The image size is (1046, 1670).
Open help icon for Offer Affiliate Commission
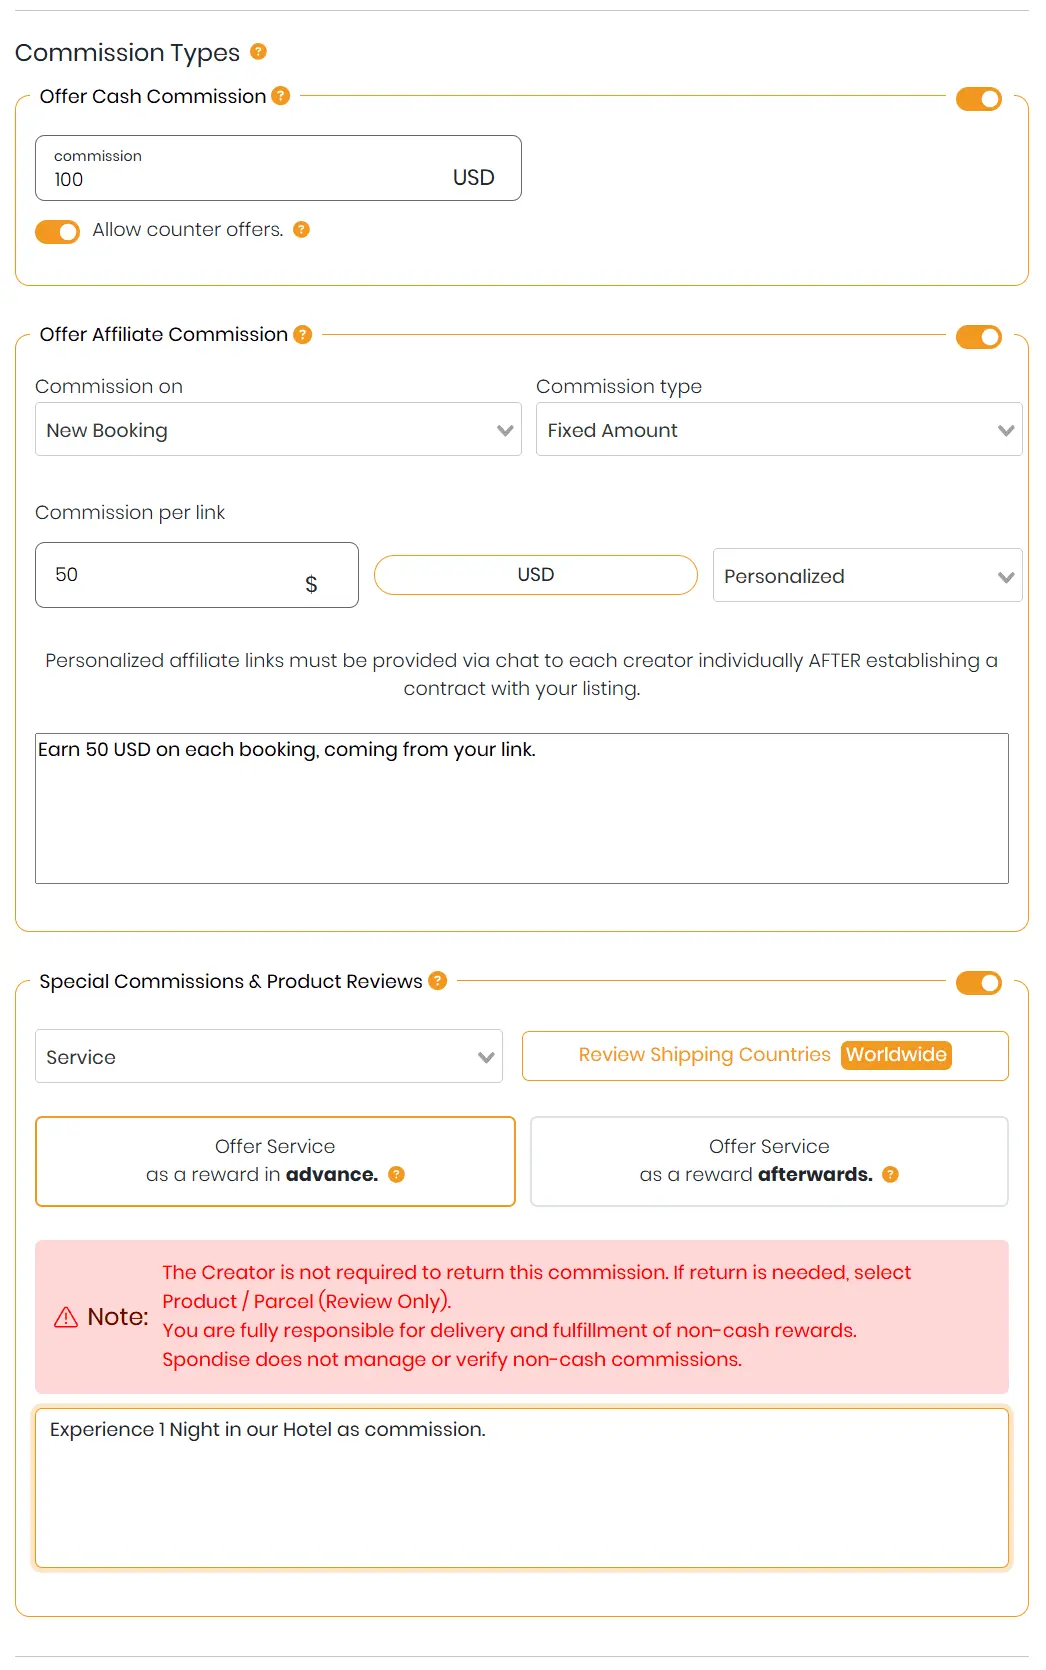(x=303, y=334)
